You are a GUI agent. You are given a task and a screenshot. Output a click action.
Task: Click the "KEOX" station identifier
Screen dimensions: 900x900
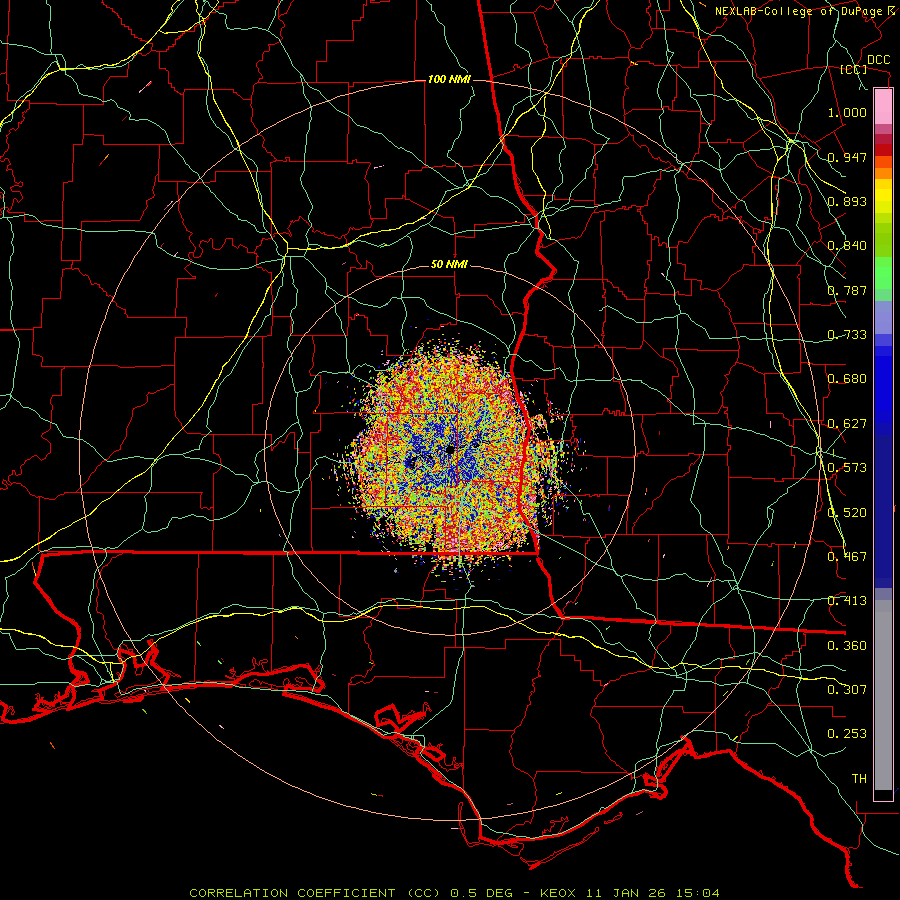point(556,893)
